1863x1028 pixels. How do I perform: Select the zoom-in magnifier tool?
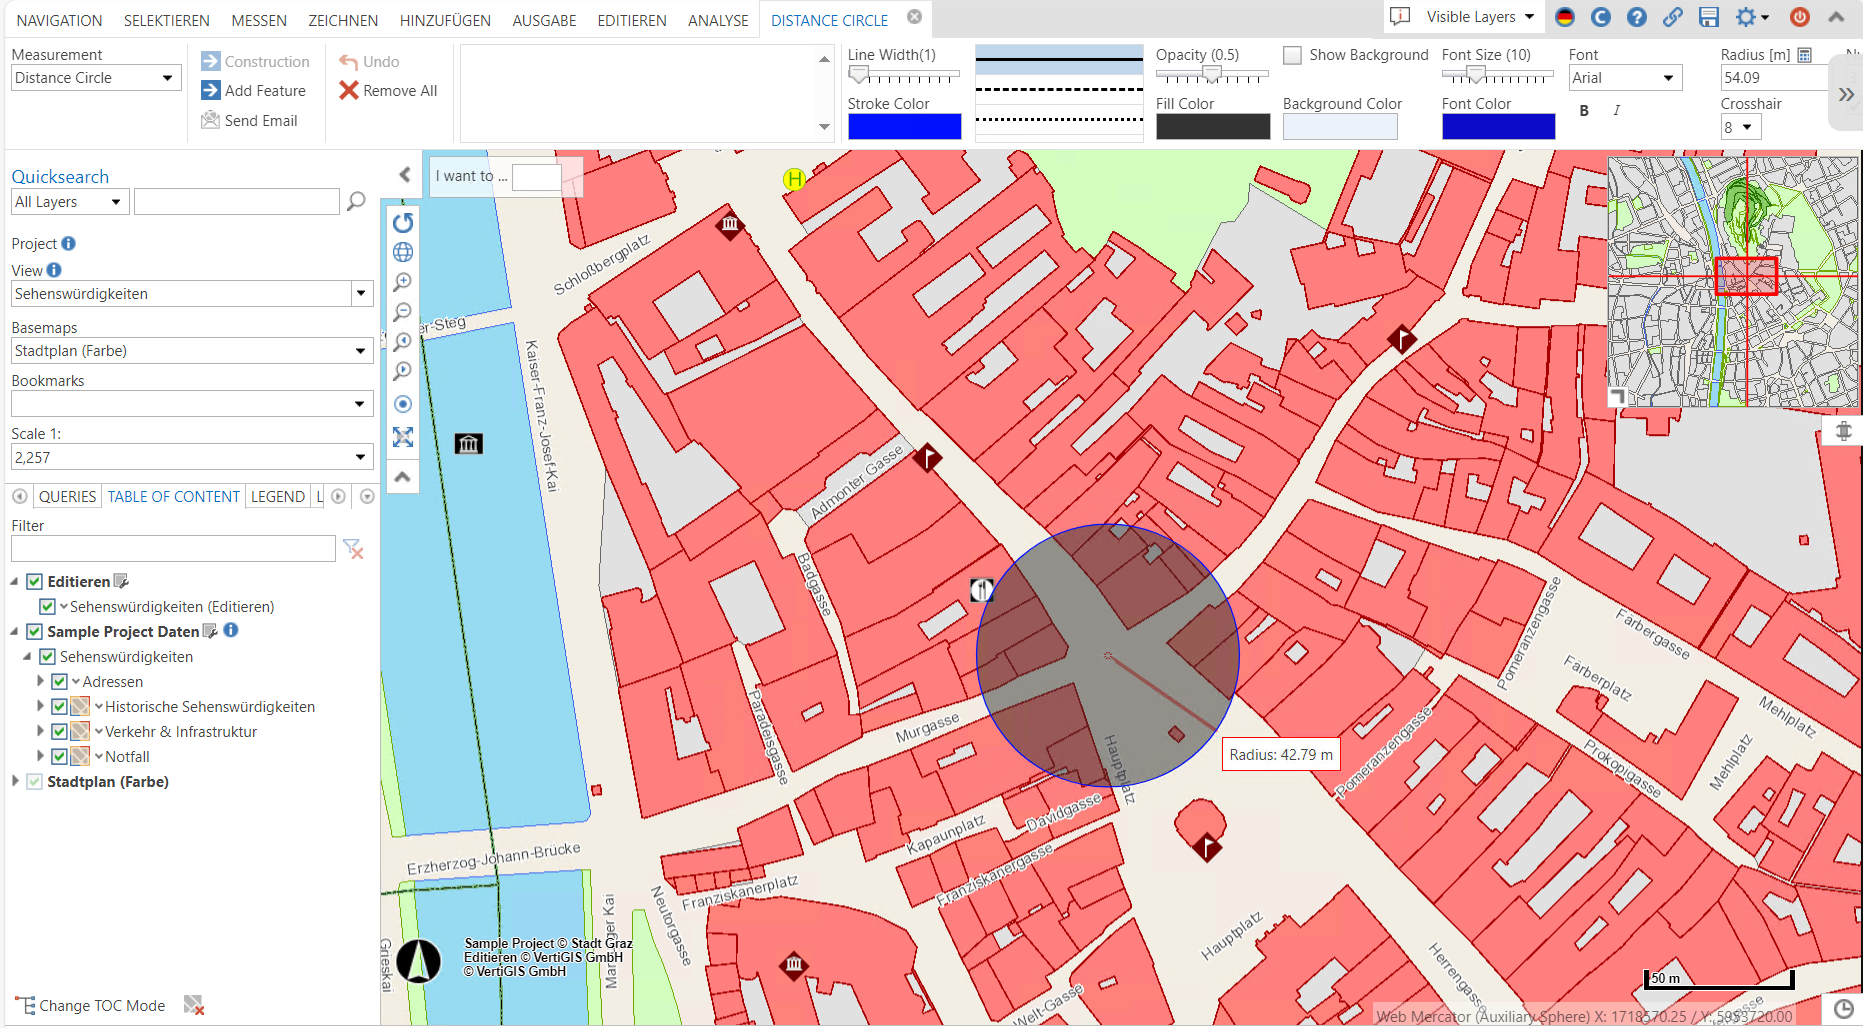[403, 282]
